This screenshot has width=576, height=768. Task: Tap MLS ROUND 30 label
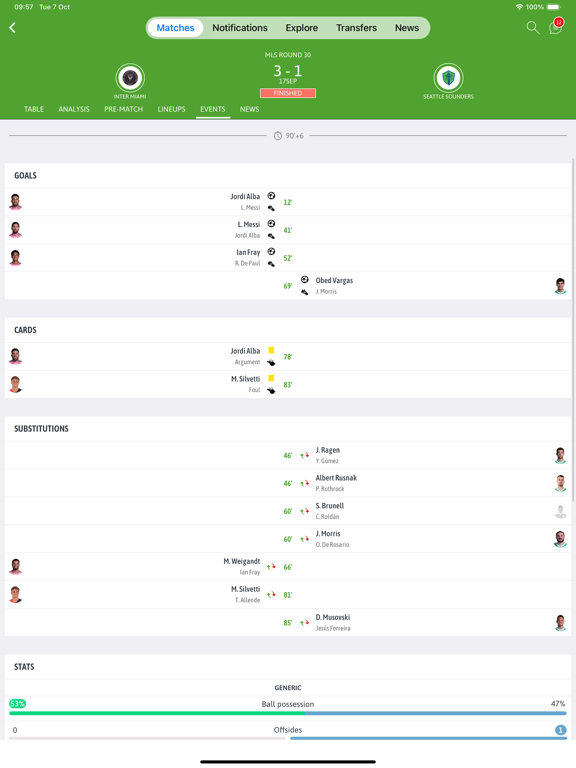pos(288,55)
